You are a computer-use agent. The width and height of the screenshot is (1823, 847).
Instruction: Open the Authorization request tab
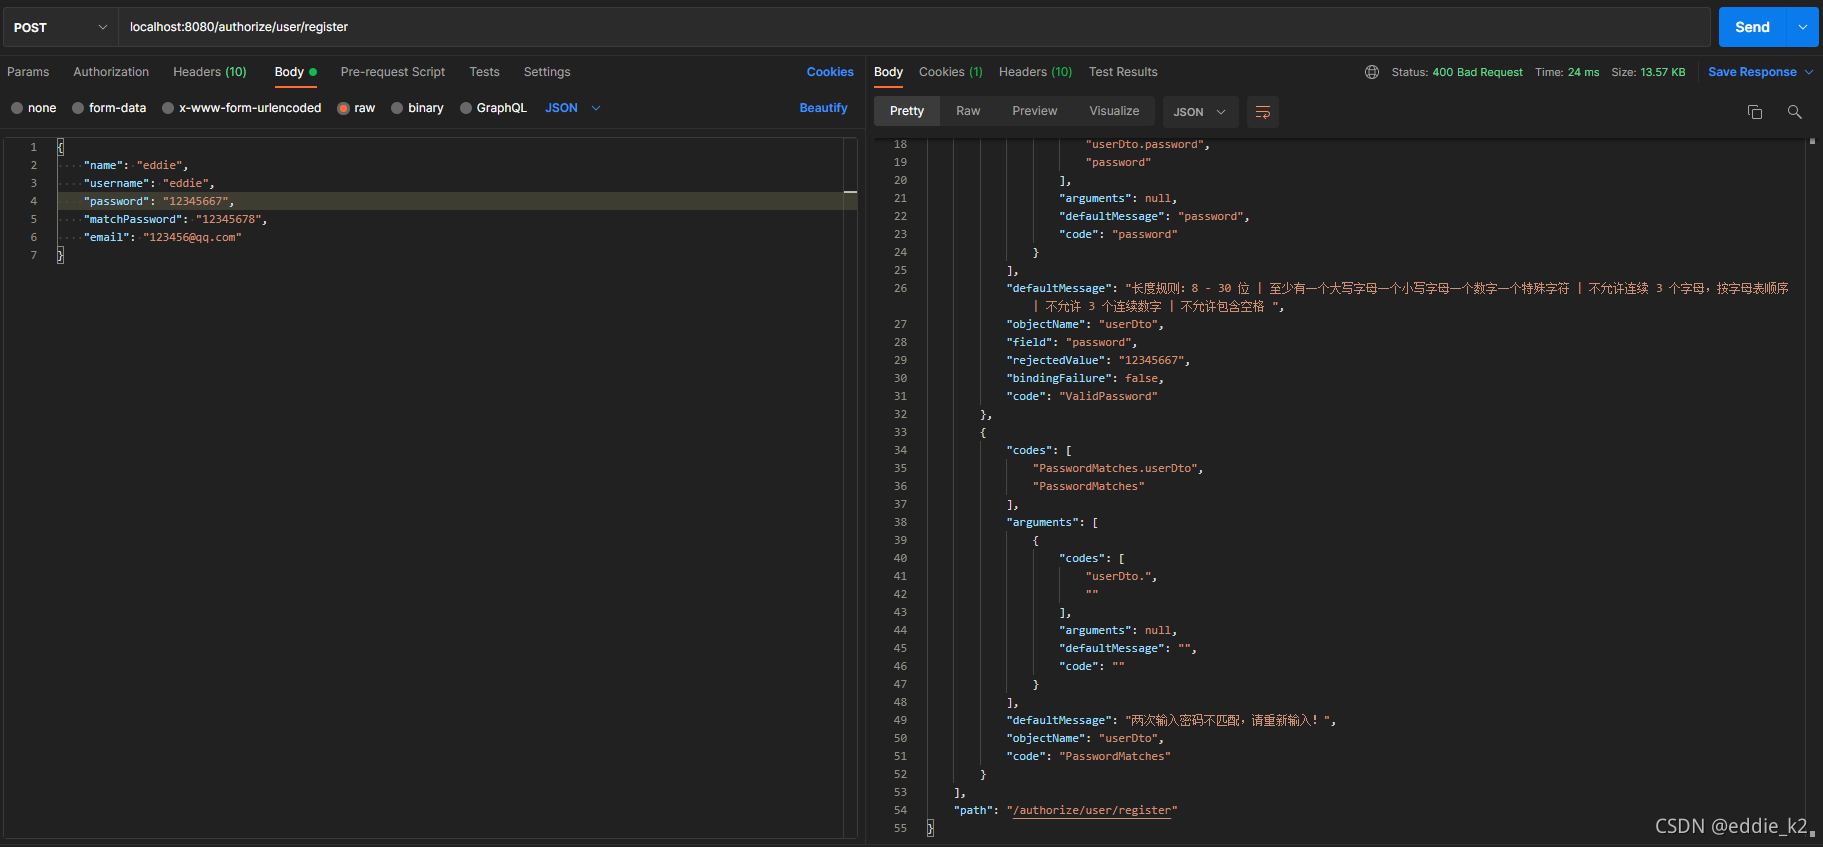(x=111, y=72)
